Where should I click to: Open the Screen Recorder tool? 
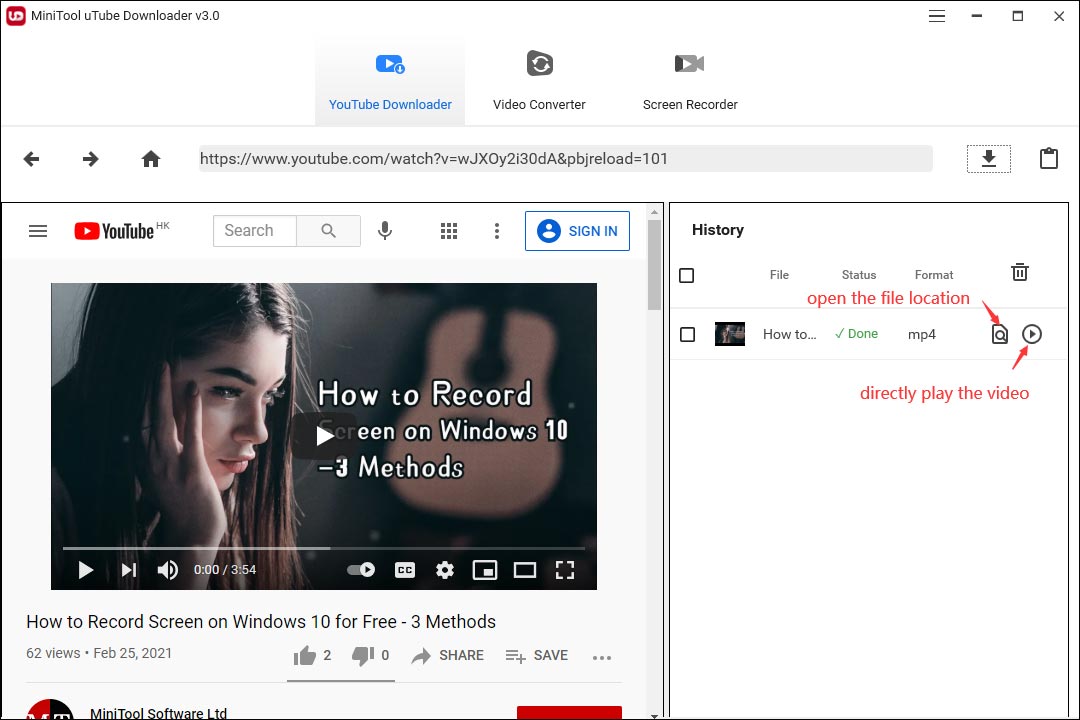pyautogui.click(x=689, y=63)
